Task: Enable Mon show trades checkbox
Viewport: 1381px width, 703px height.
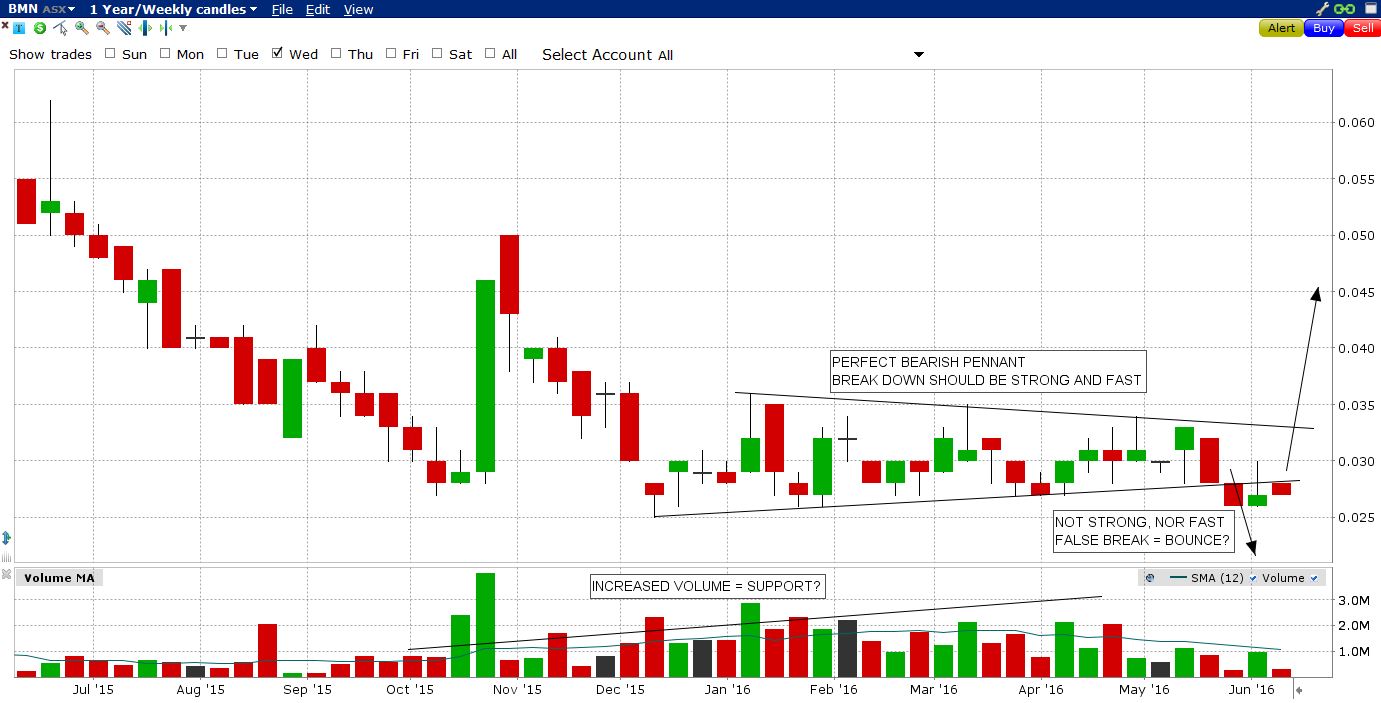Action: coord(165,54)
